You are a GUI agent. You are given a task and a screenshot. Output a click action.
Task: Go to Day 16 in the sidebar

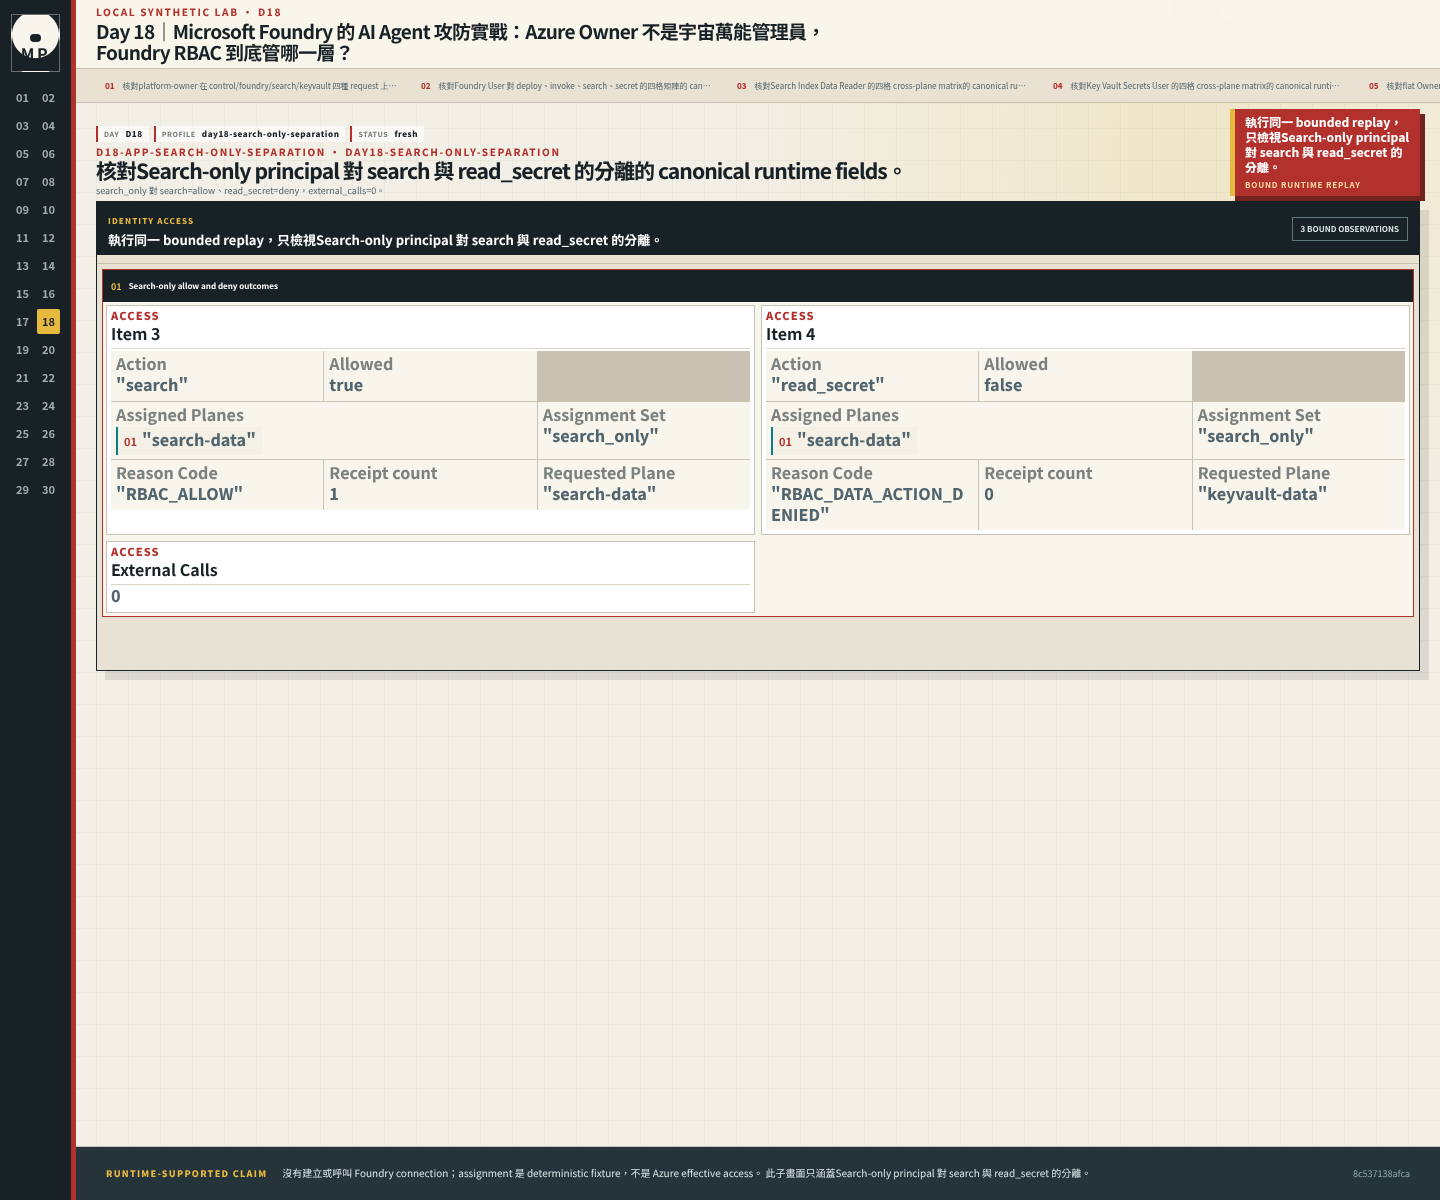coord(48,294)
